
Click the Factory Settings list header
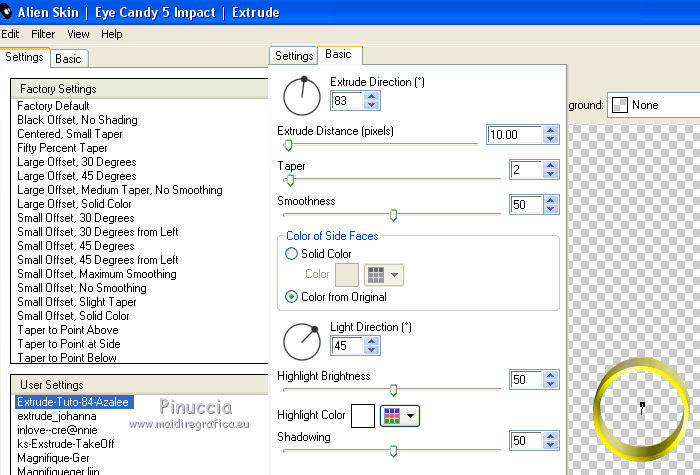pyautogui.click(x=139, y=89)
